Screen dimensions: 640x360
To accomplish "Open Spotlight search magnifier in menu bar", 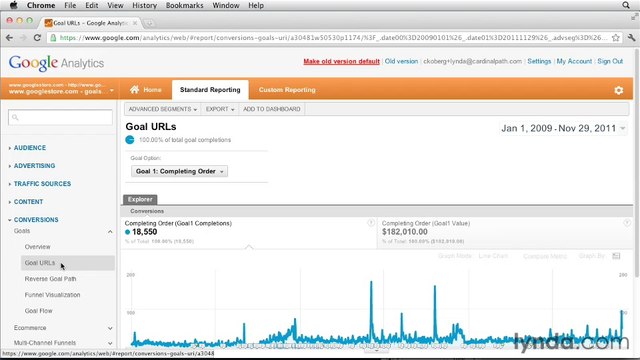I will (x=626, y=5).
